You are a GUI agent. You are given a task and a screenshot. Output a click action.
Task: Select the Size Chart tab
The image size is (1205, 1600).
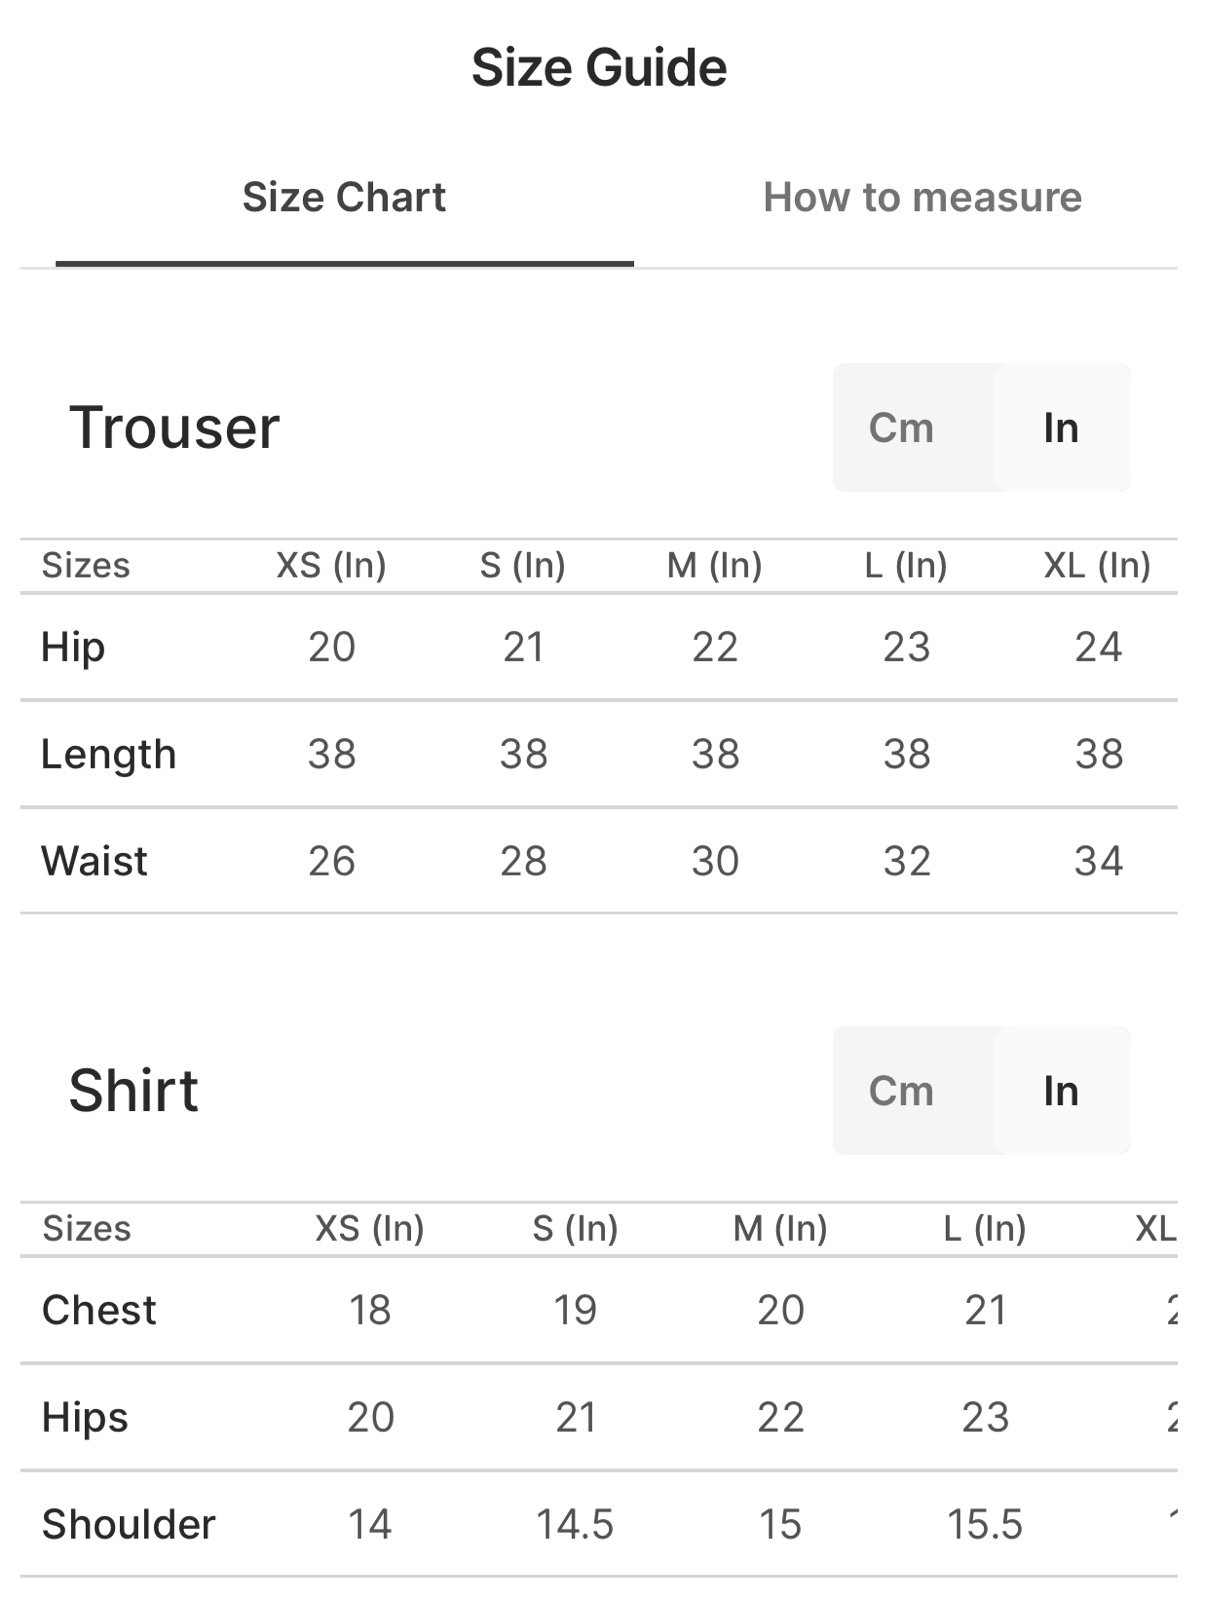344,197
